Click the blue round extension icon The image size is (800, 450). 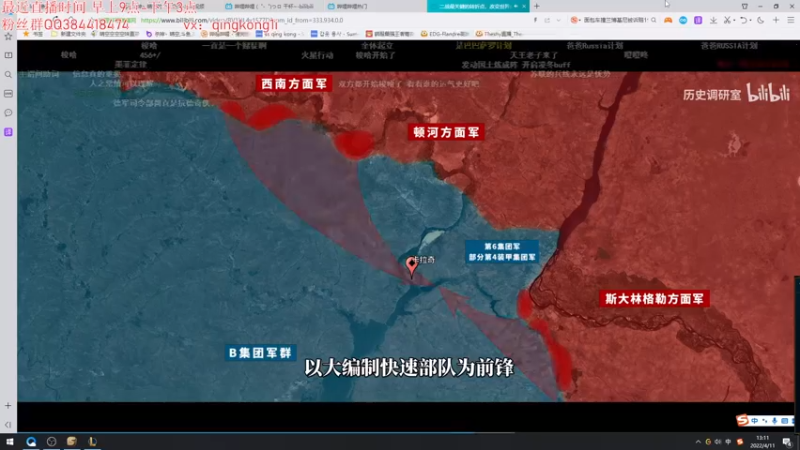[x=683, y=20]
